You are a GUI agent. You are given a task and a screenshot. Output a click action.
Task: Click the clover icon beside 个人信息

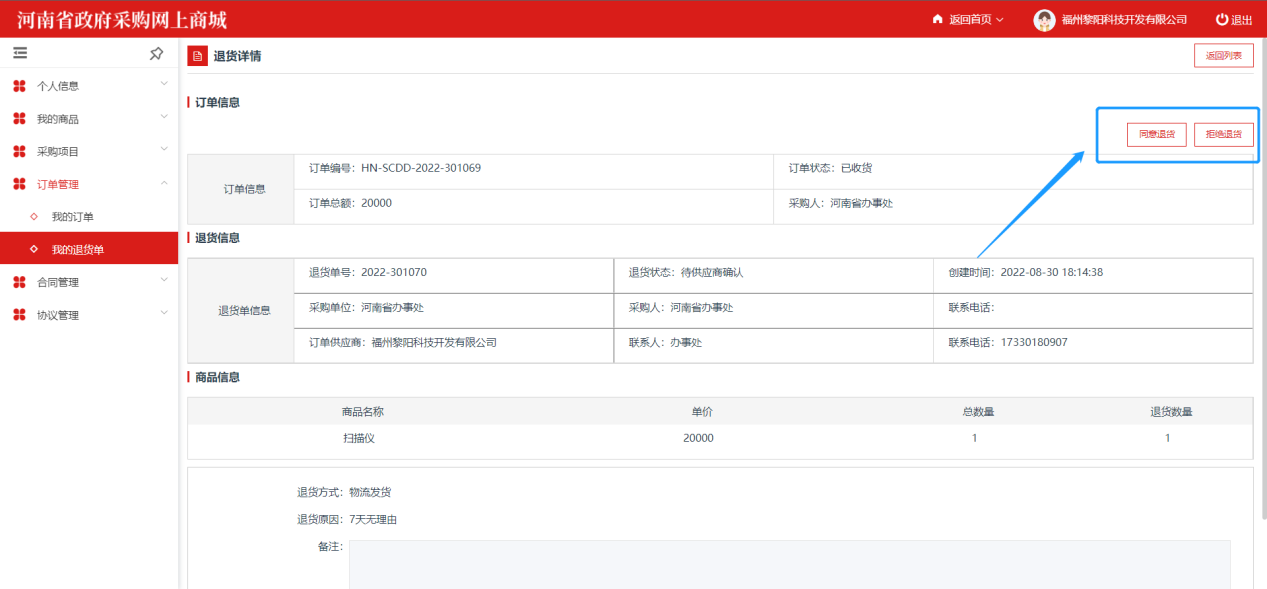(19, 86)
